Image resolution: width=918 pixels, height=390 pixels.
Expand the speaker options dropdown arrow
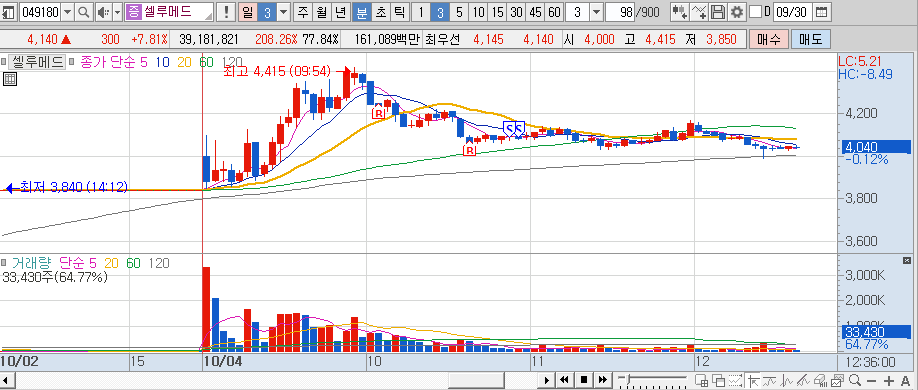coord(117,11)
